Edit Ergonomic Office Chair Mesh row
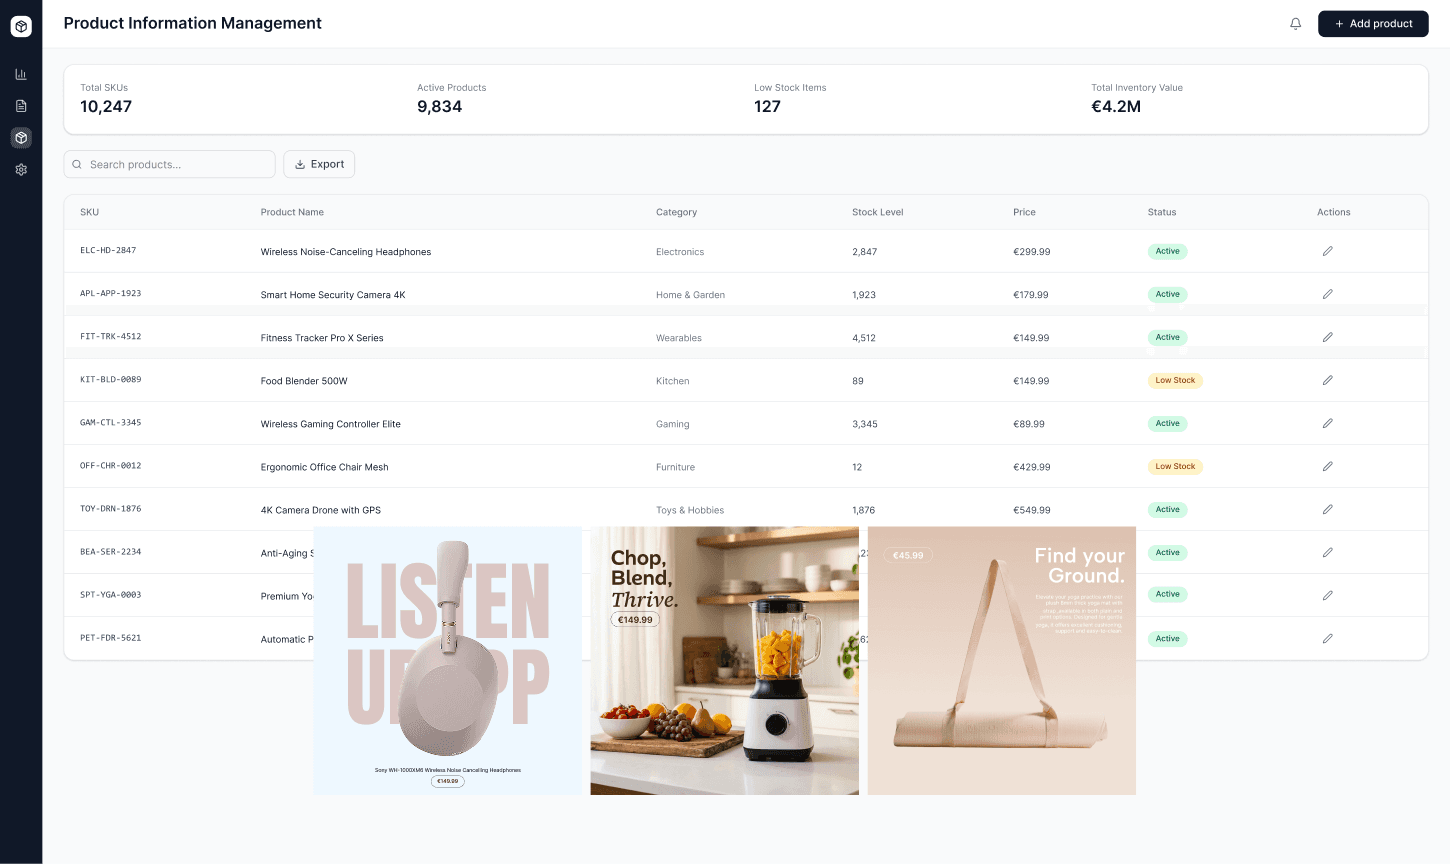 pyautogui.click(x=1328, y=466)
